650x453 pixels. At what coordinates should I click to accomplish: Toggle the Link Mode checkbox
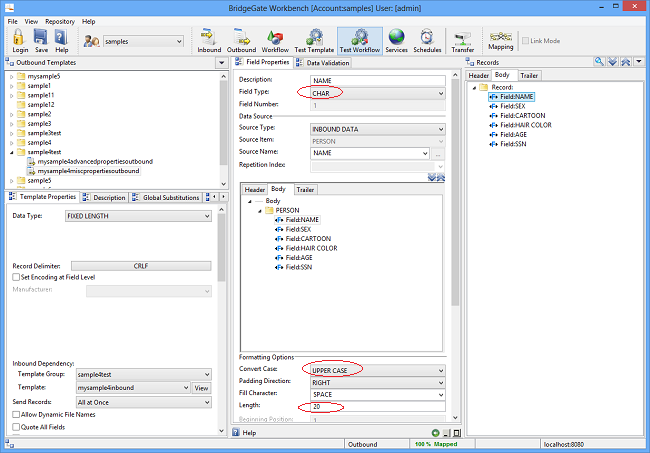[525, 41]
